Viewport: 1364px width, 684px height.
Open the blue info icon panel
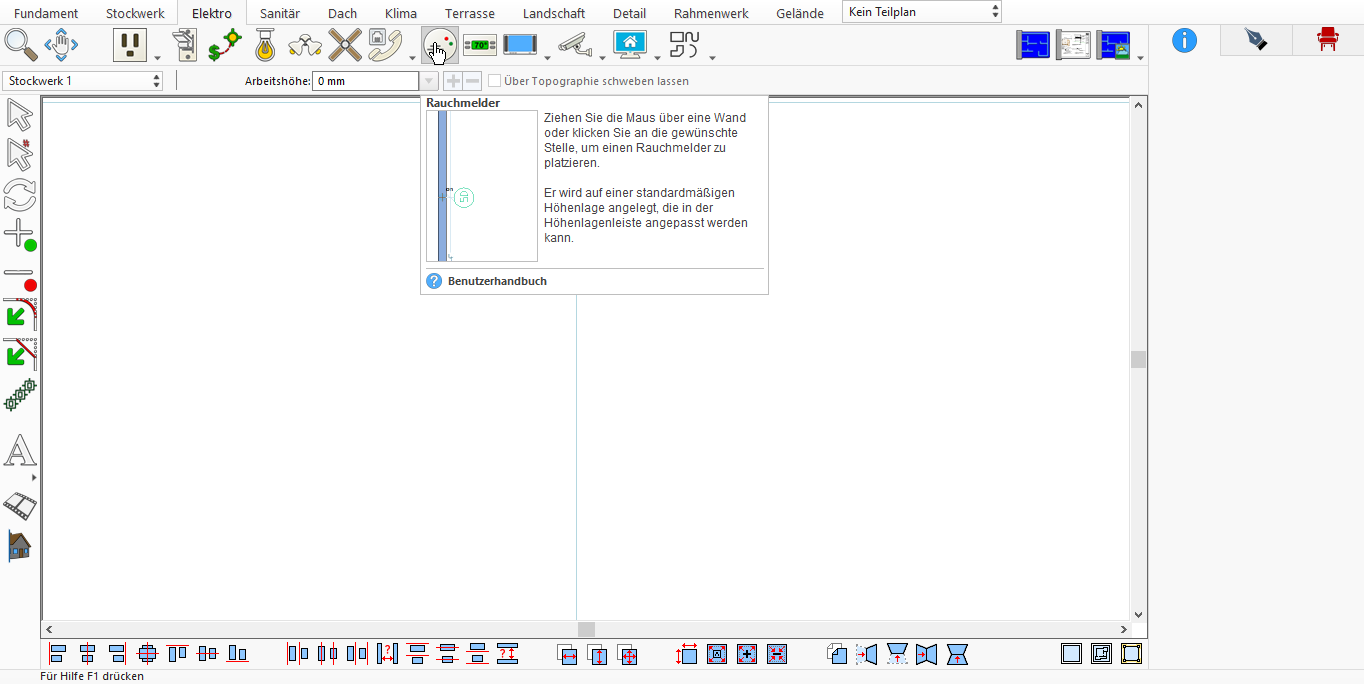pos(1184,40)
